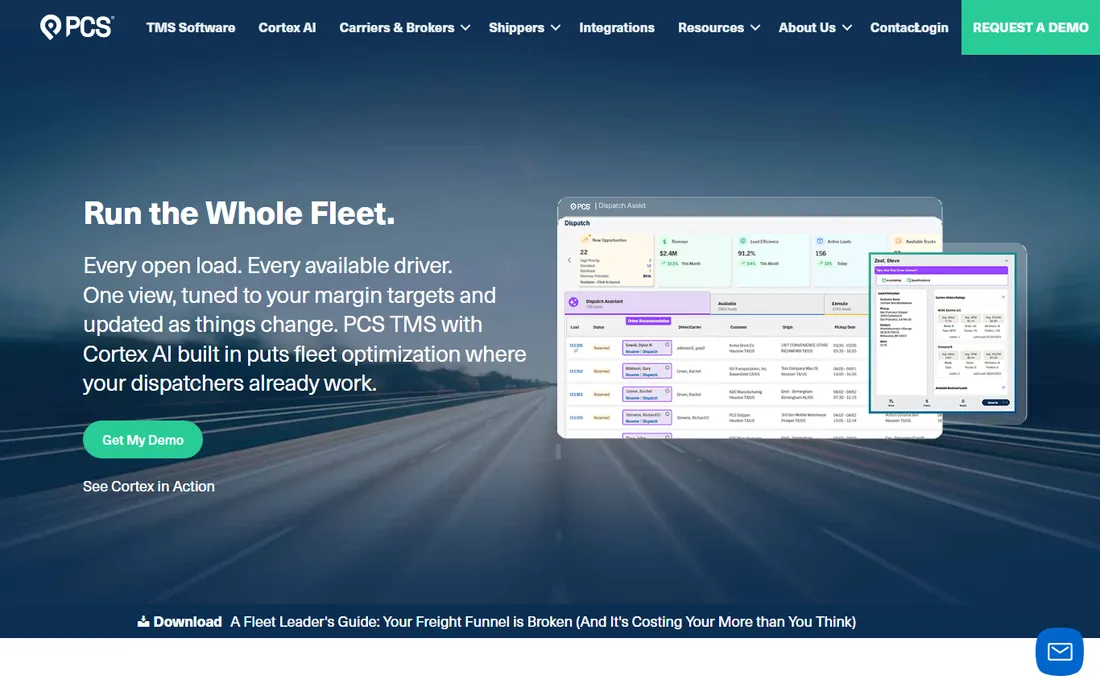
Task: Expand the Resources dropdown menu
Action: point(718,28)
